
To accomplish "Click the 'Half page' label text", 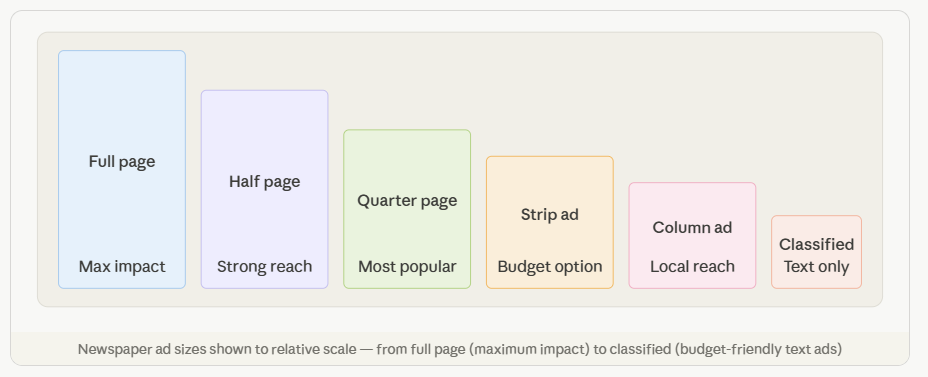I will (265, 182).
